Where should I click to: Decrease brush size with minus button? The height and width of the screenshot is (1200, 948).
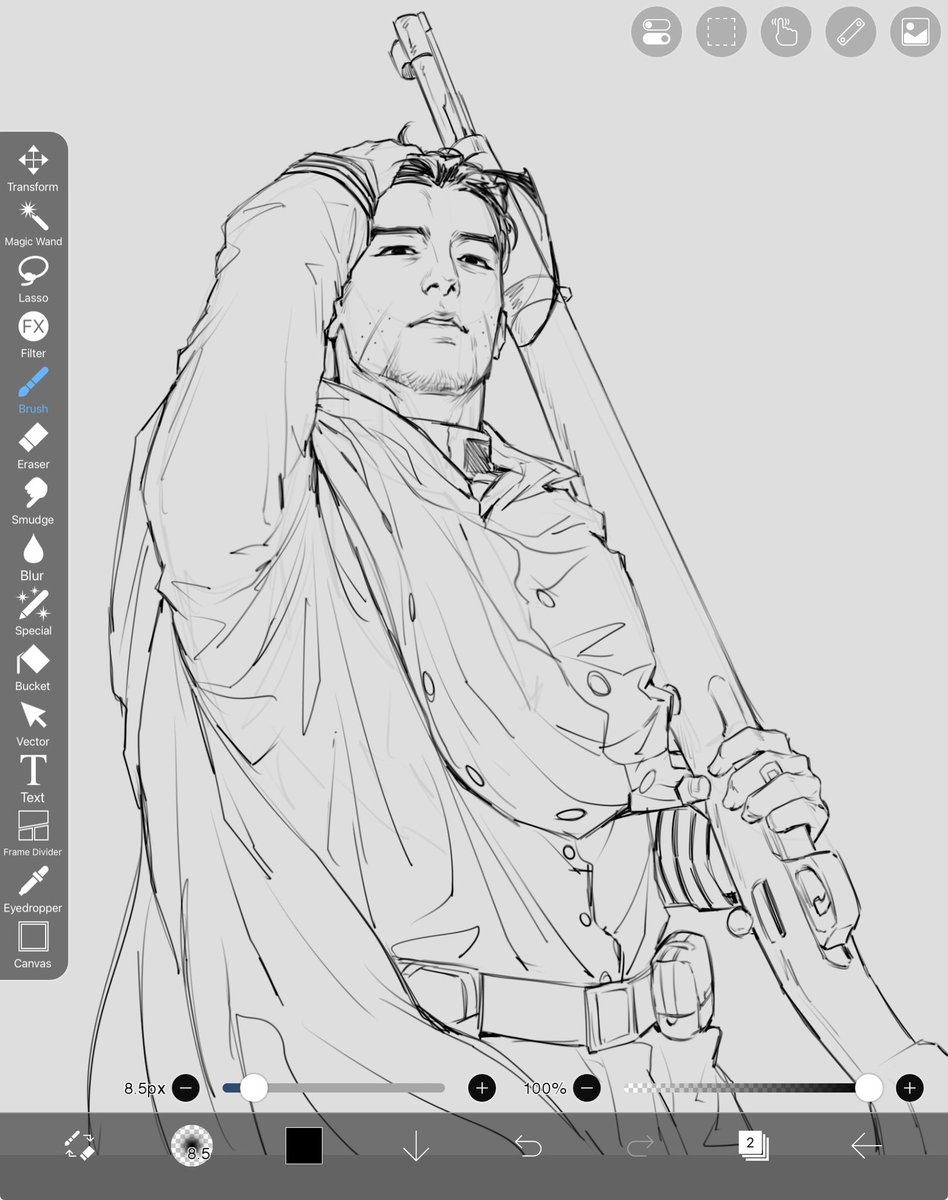[x=186, y=1088]
